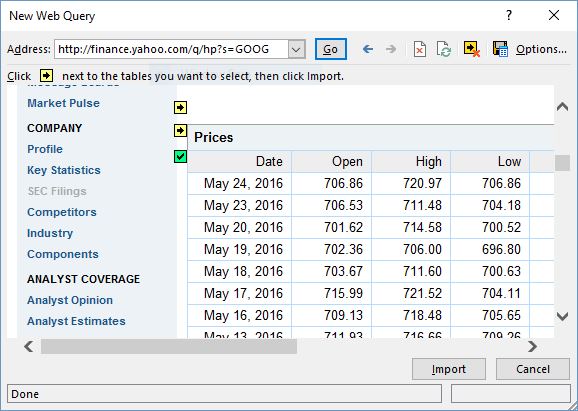
Task: Click the Import button
Action: coord(449,369)
